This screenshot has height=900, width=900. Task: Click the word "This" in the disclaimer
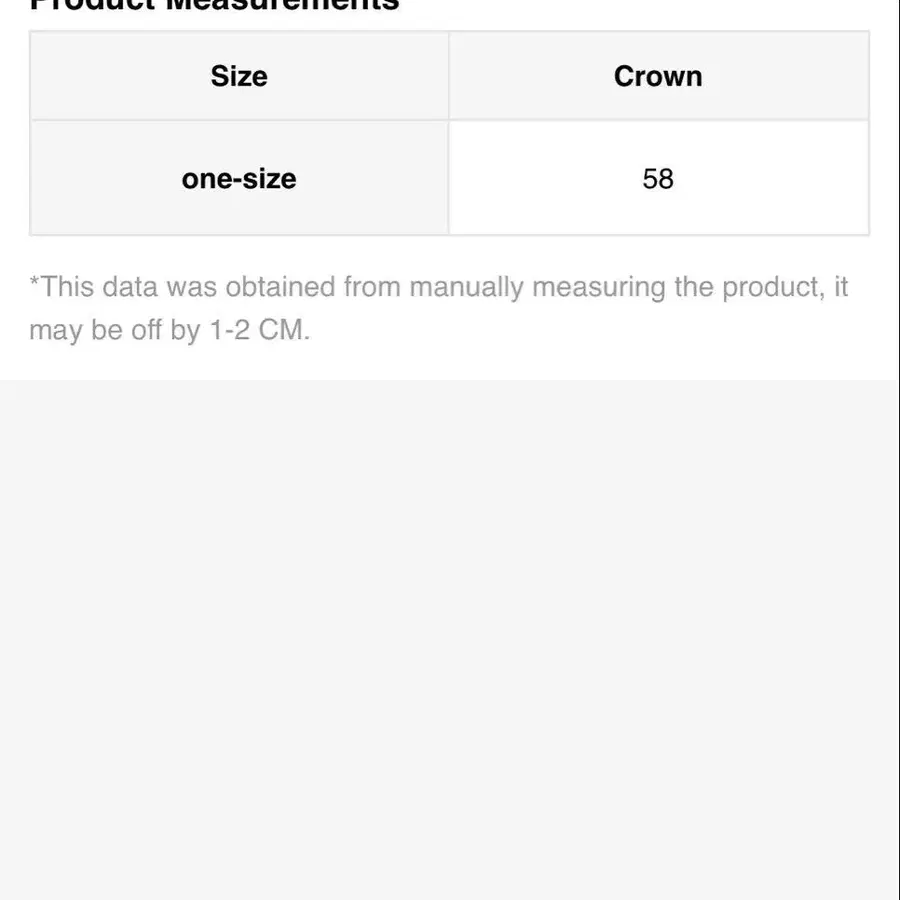[x=67, y=287]
